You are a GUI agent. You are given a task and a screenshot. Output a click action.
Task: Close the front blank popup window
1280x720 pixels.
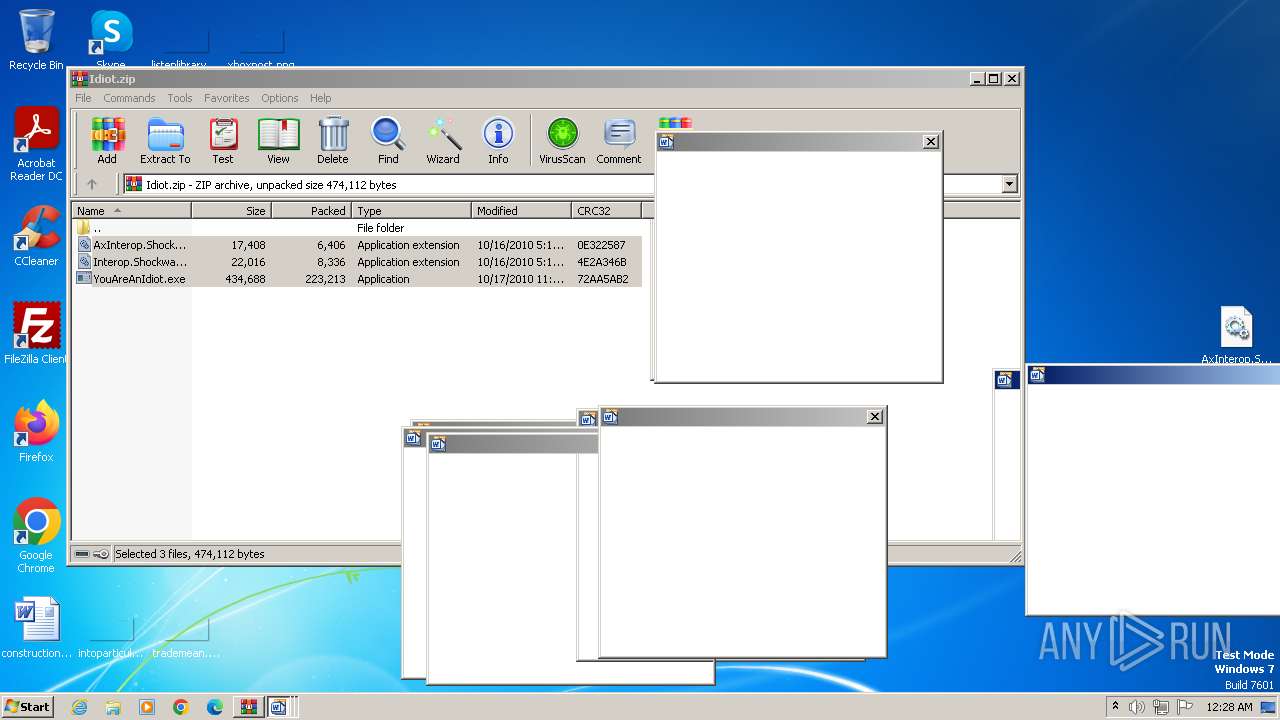(875, 416)
